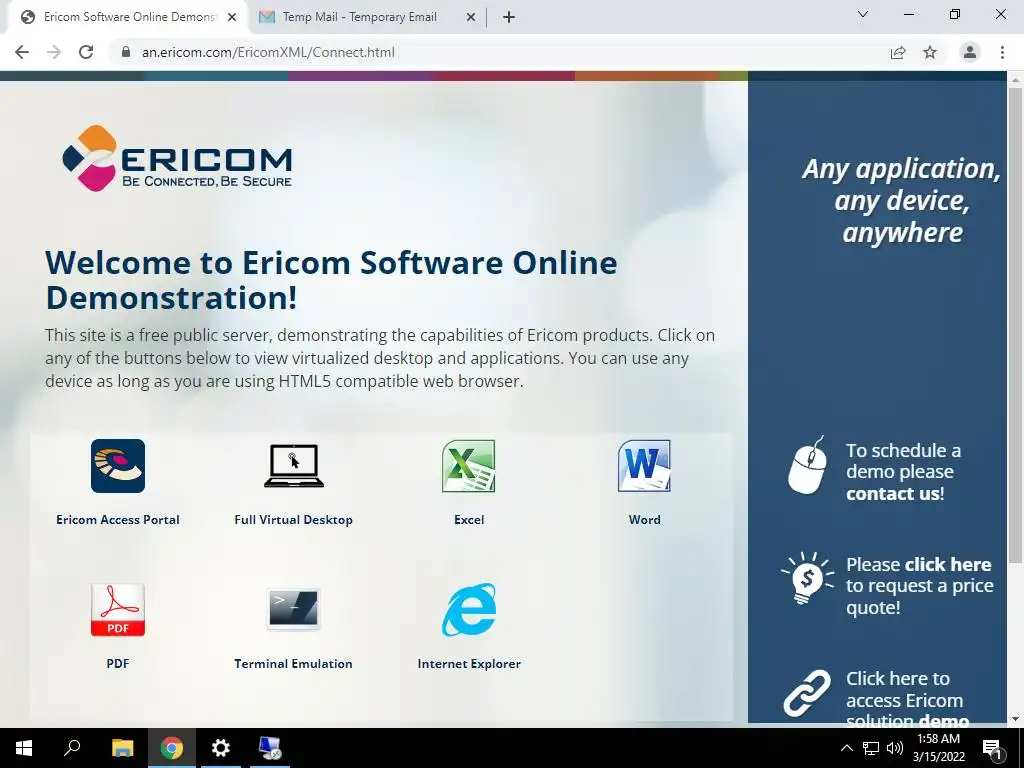The image size is (1024, 768).
Task: Expand the hidden tray icons chevron
Action: tap(846, 748)
